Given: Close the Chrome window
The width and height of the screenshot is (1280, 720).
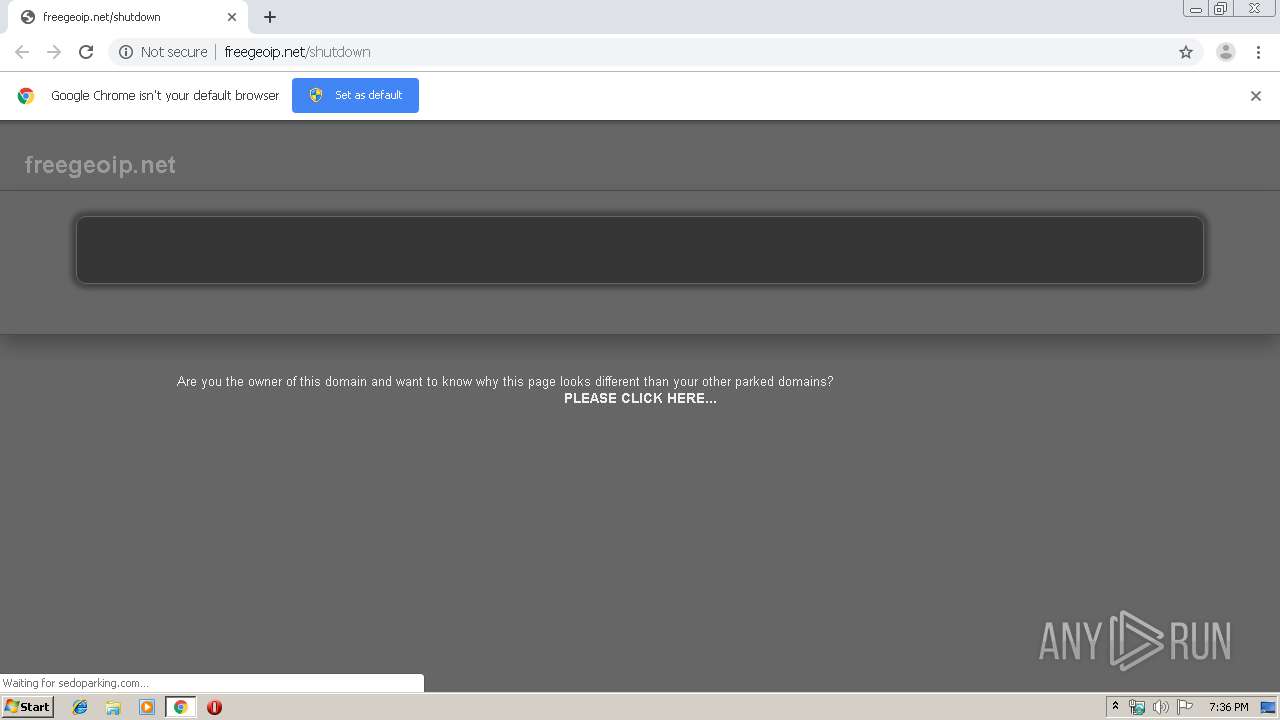Looking at the screenshot, I should point(1254,9).
